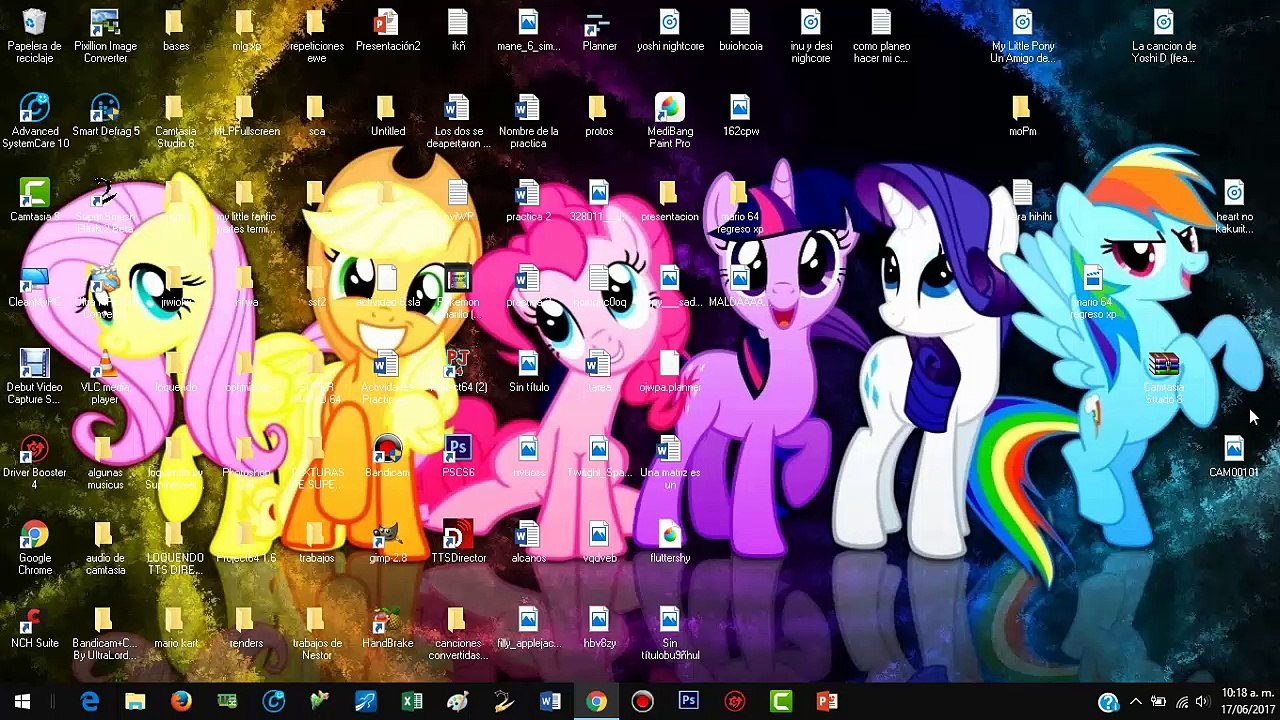Switch to Chrome window in taskbar
This screenshot has width=1280, height=720.
(x=596, y=701)
